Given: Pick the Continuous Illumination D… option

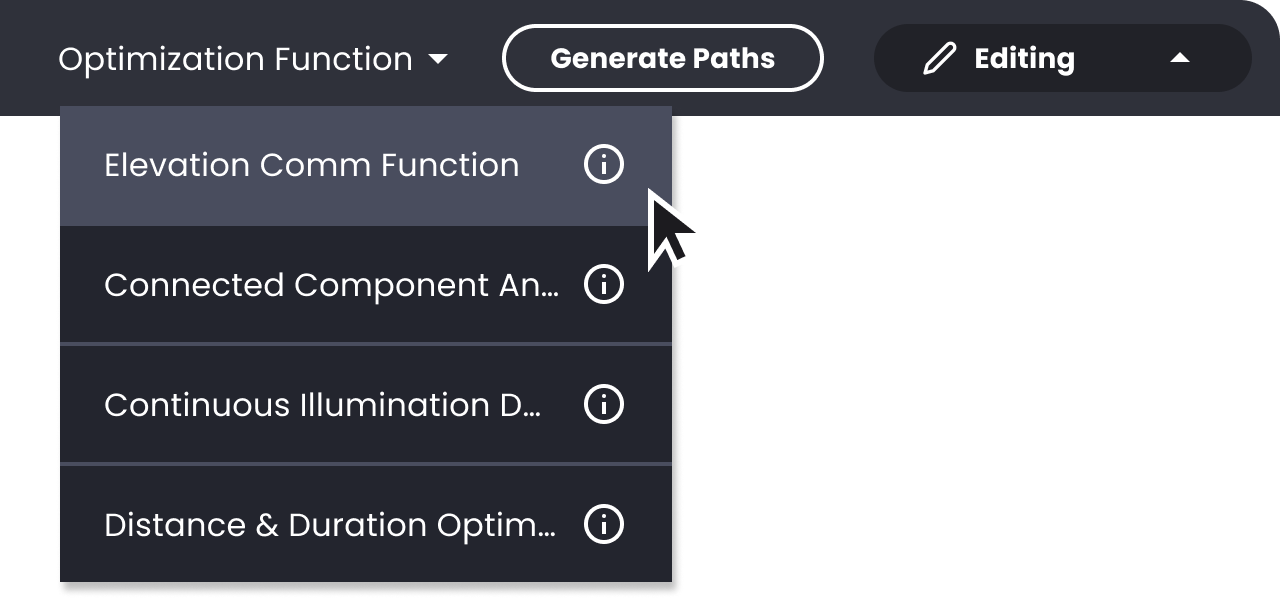Looking at the screenshot, I should 322,405.
